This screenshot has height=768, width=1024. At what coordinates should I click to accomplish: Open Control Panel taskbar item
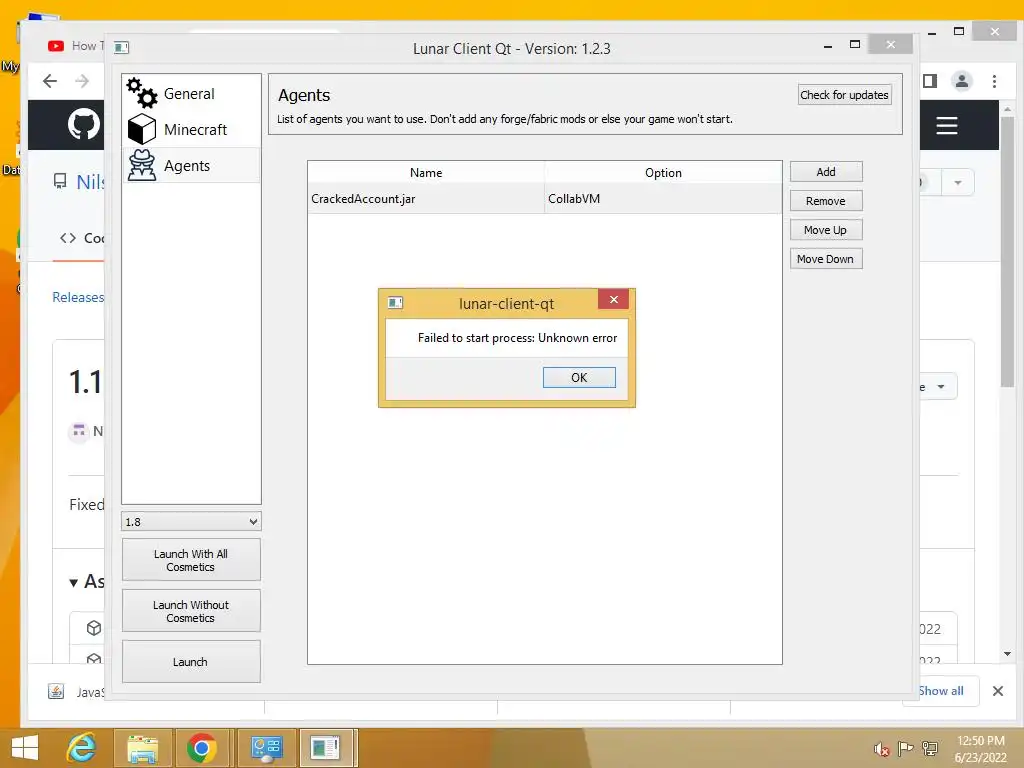[x=266, y=748]
